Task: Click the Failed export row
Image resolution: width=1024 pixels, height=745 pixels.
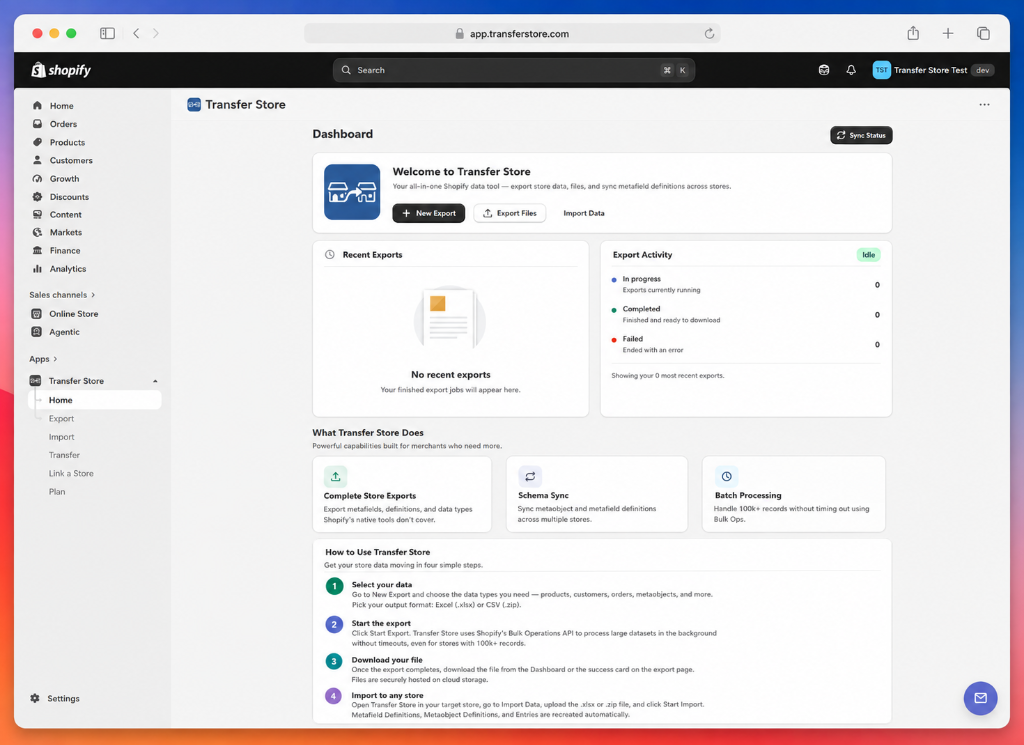Action: pos(745,344)
